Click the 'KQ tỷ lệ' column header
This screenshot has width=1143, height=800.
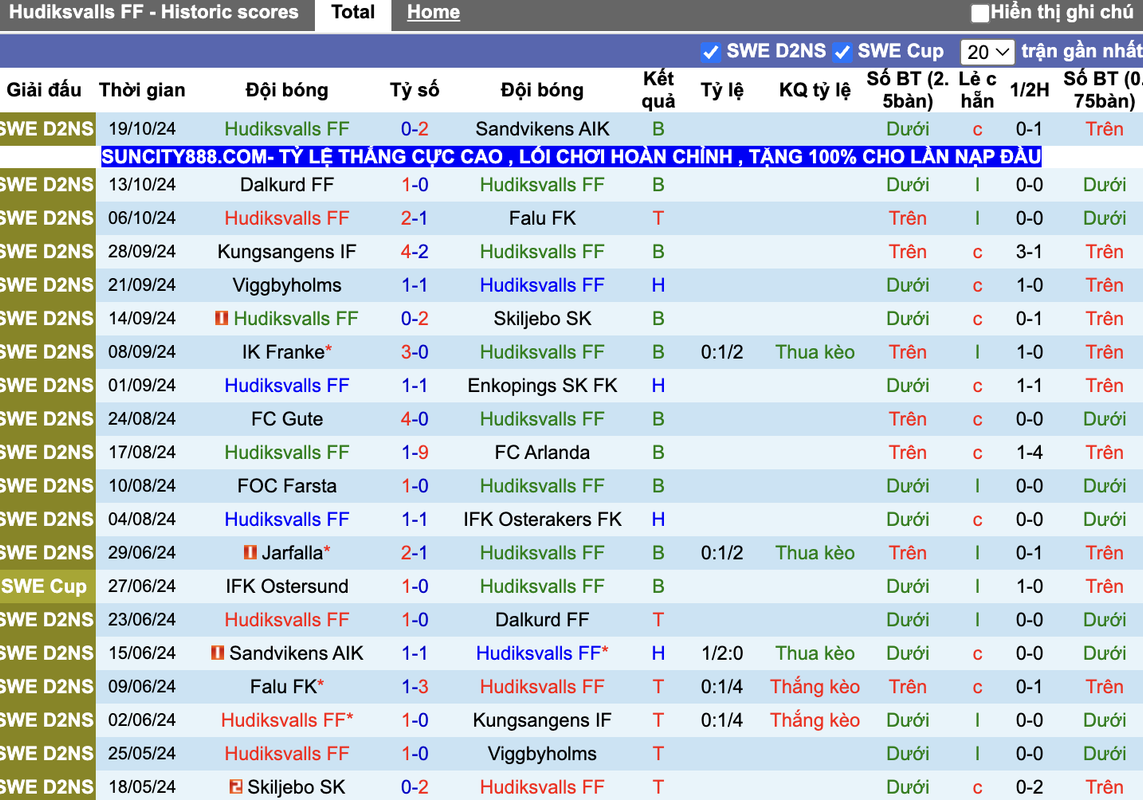point(815,90)
